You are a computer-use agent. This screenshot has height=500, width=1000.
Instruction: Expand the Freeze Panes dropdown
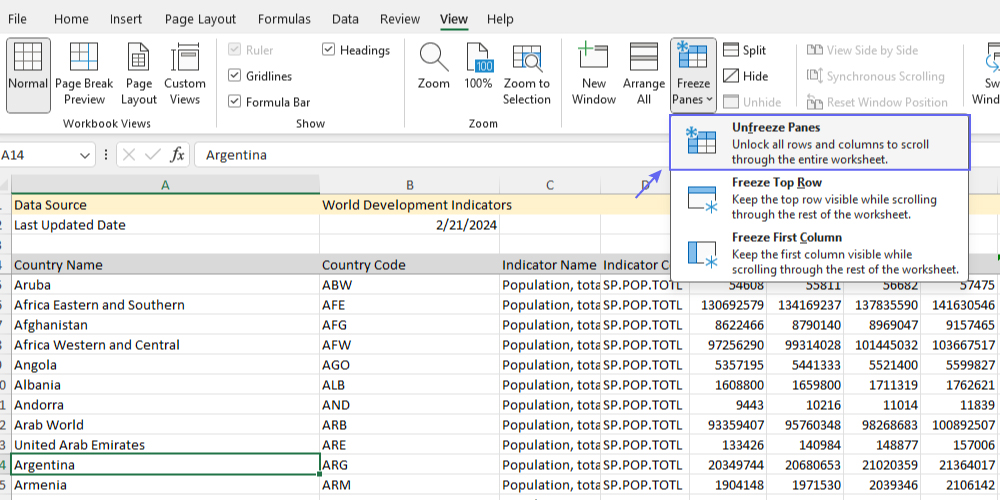pyautogui.click(x=693, y=75)
